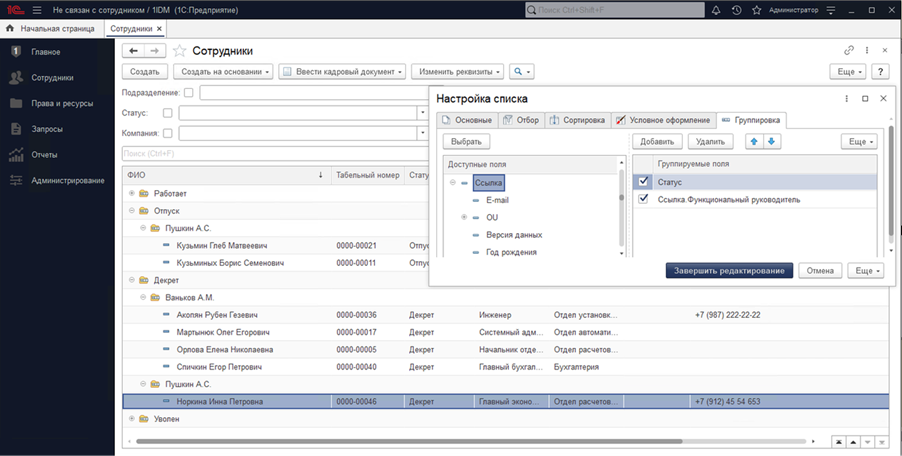Viewport: 902px width, 456px height.
Task: Click Завершить редактирование button
Action: [x=730, y=271]
